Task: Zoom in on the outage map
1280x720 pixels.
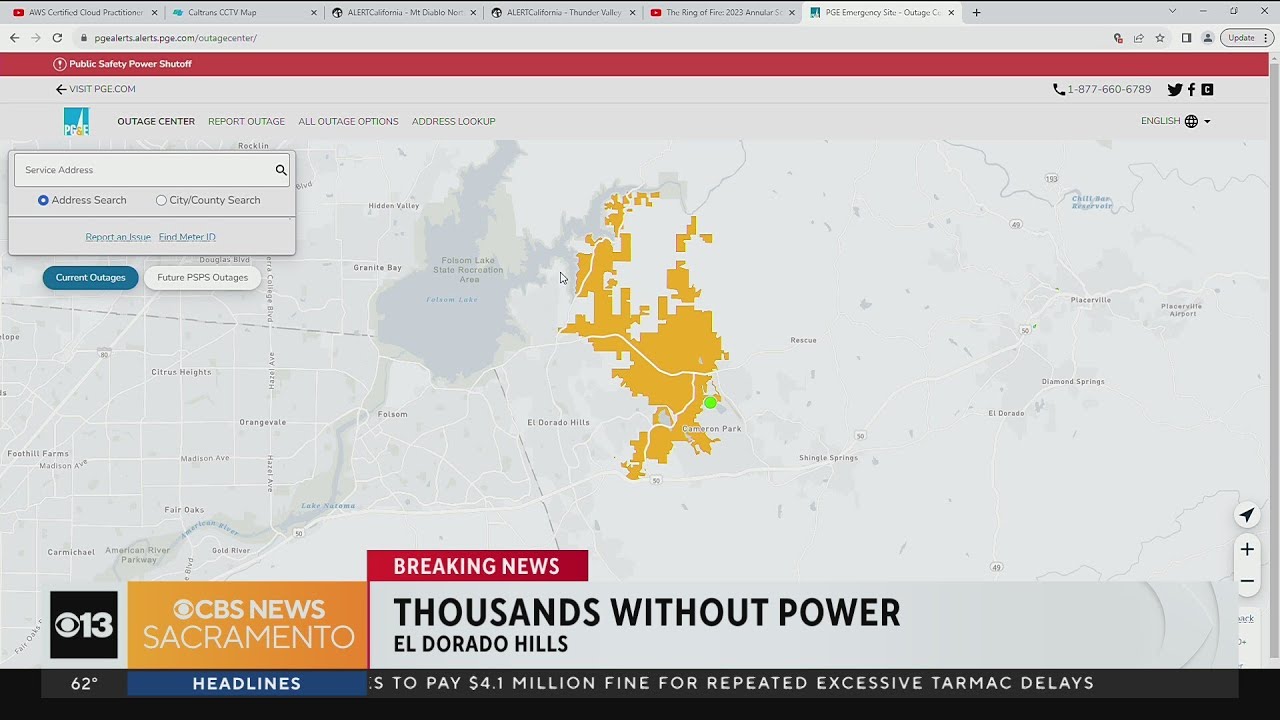Action: (x=1247, y=549)
